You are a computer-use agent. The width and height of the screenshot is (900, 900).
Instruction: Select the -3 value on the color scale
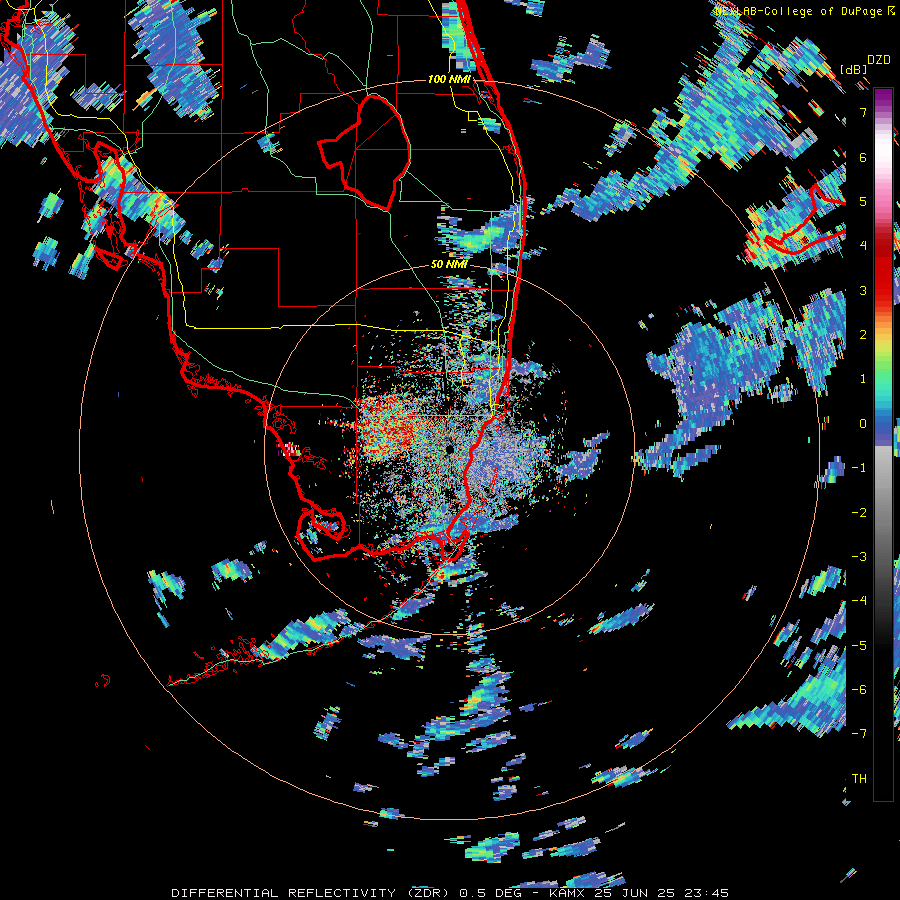coord(859,556)
